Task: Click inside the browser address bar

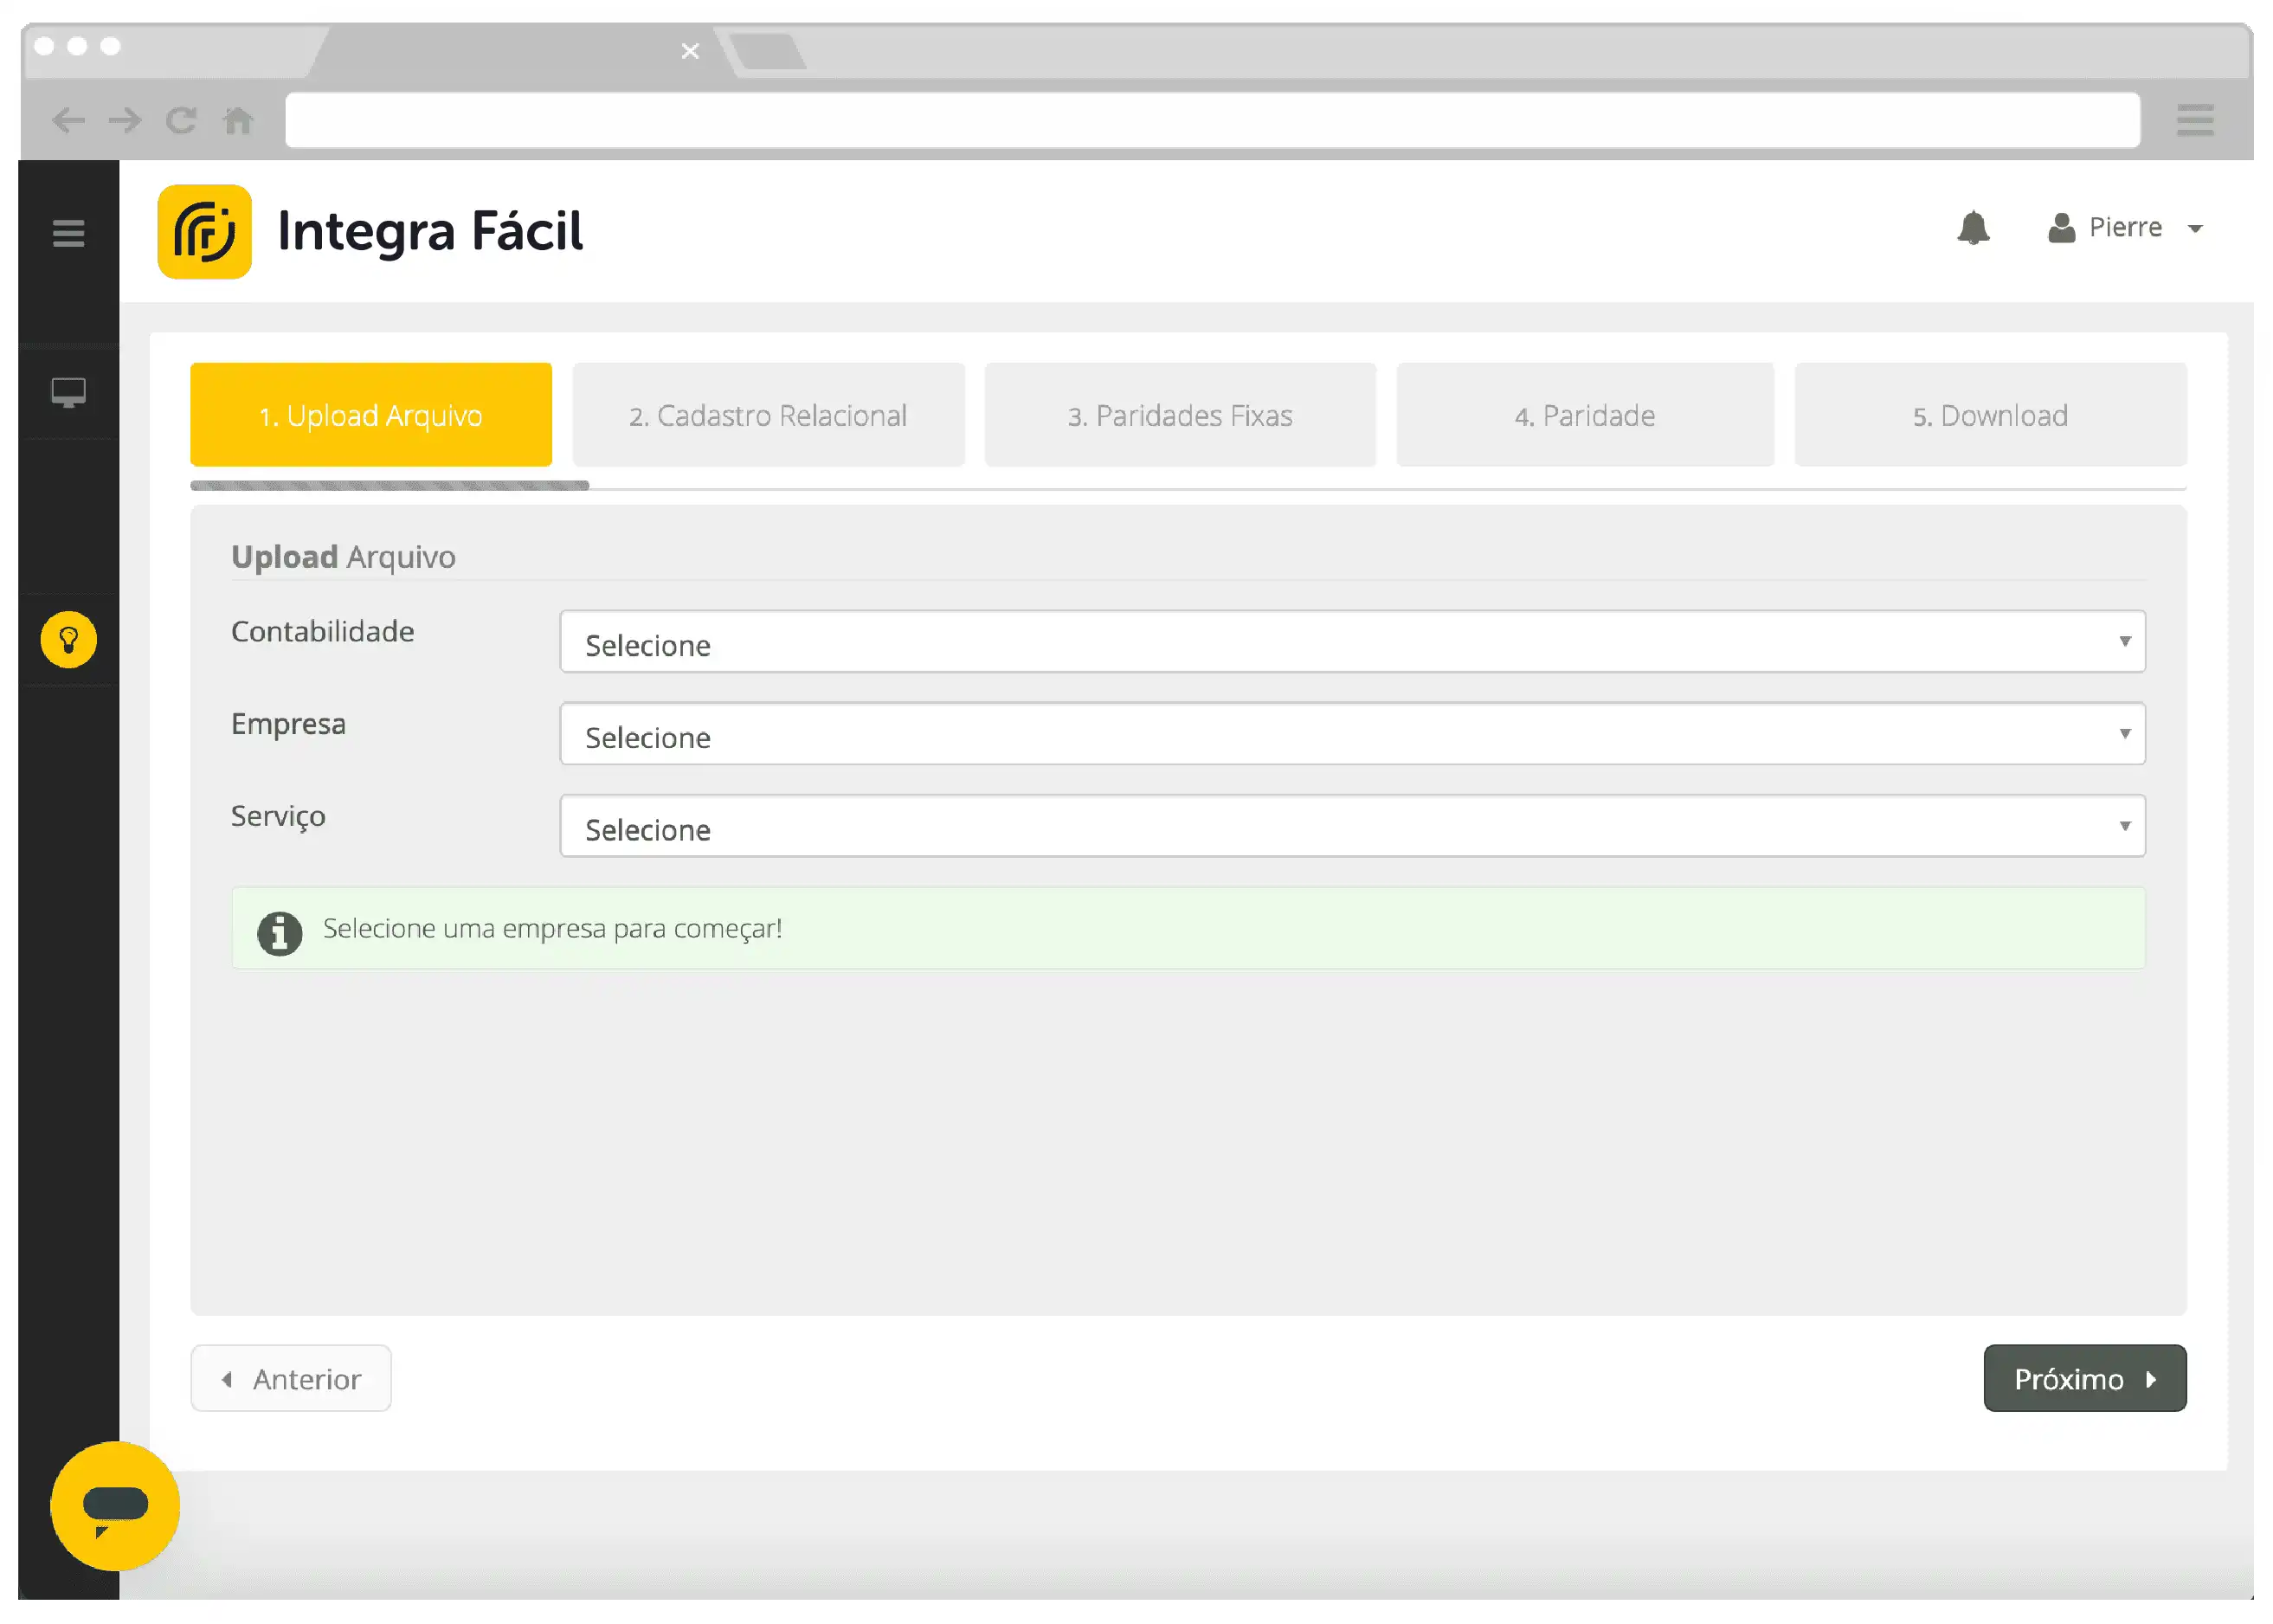Action: point(1200,120)
